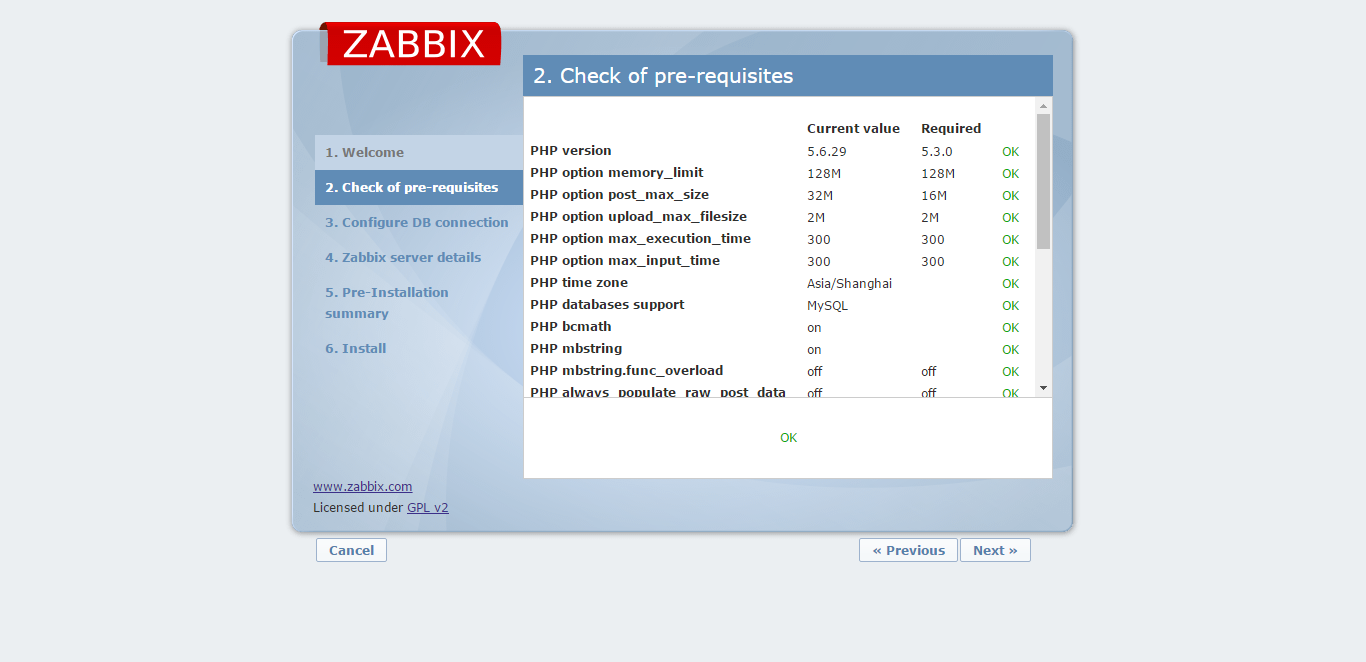Click the 'PHP option memory_limit' label
The height and width of the screenshot is (662, 1366).
[x=617, y=172]
